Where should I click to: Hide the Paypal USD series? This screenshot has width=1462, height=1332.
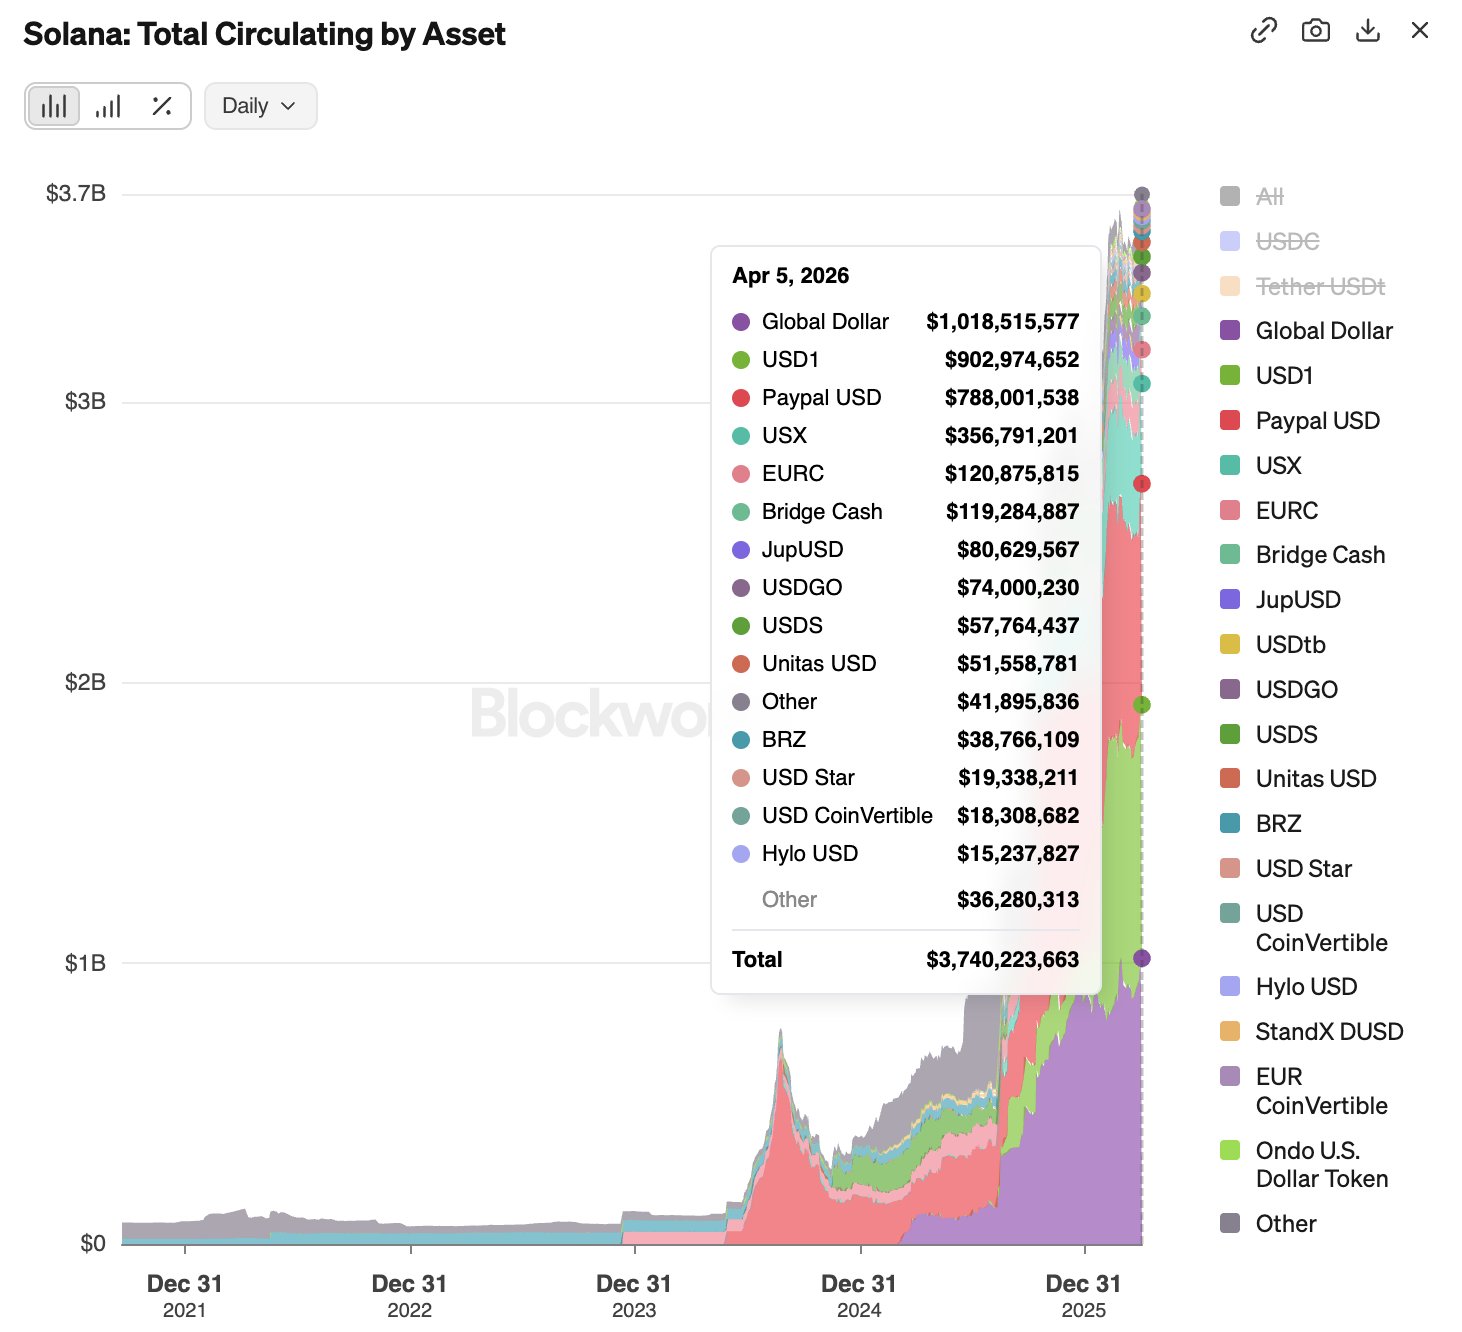tap(1317, 421)
